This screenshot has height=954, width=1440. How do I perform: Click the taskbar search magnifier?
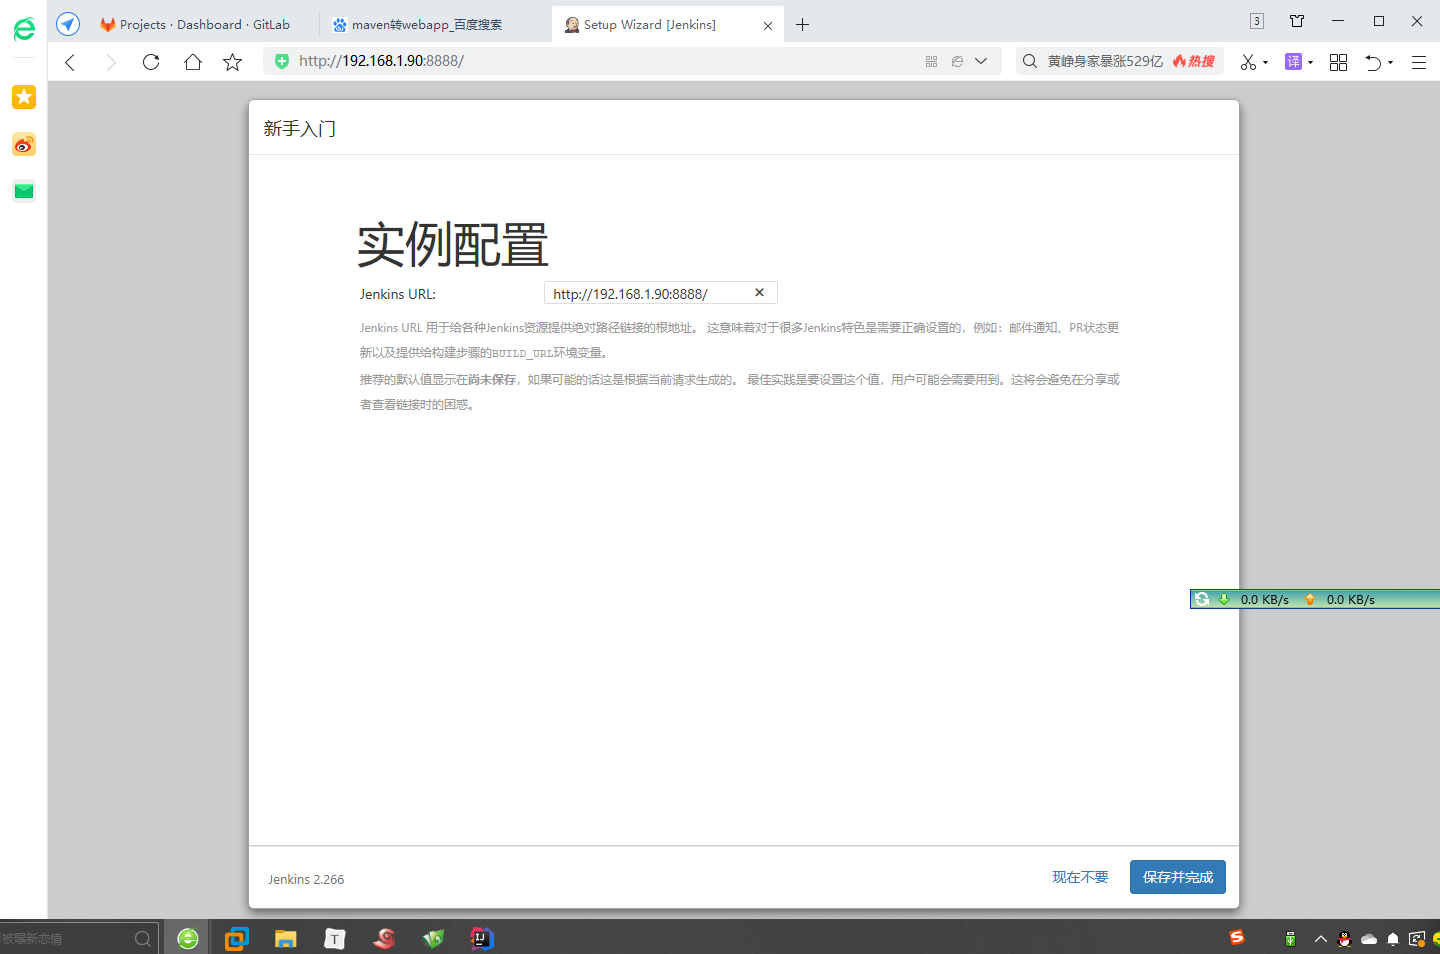143,939
